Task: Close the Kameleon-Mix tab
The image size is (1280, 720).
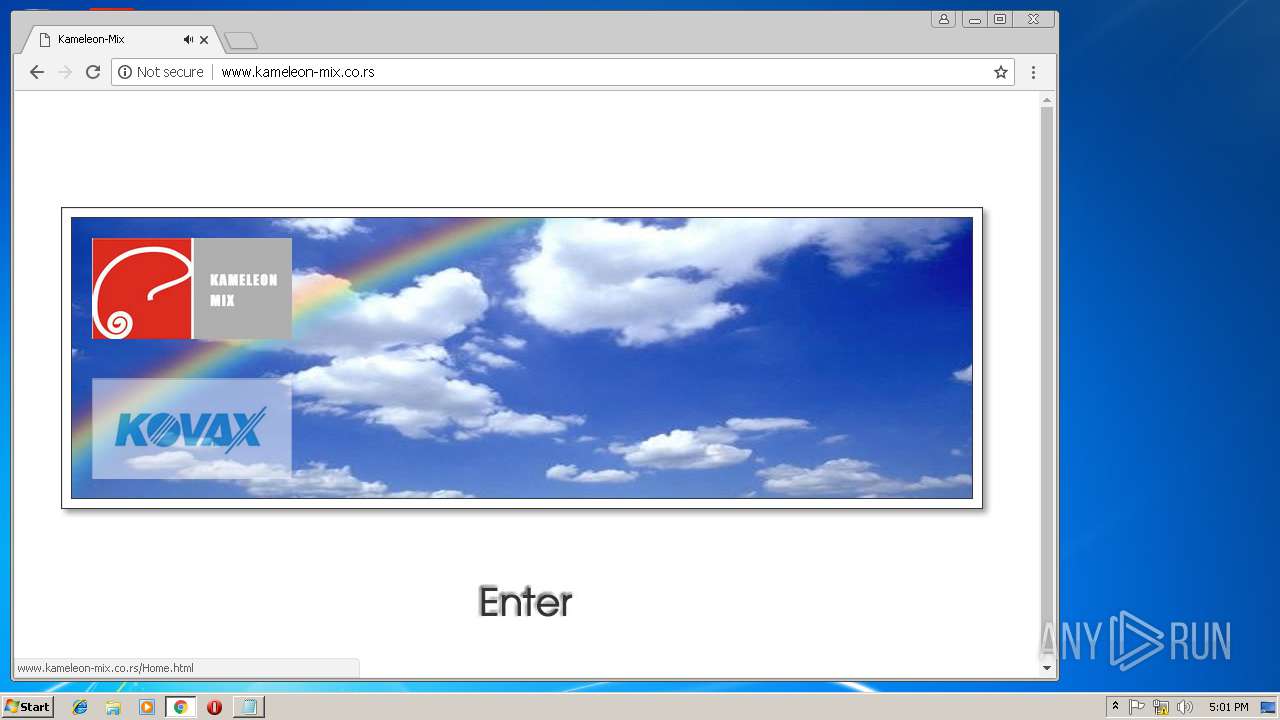Action: (204, 40)
